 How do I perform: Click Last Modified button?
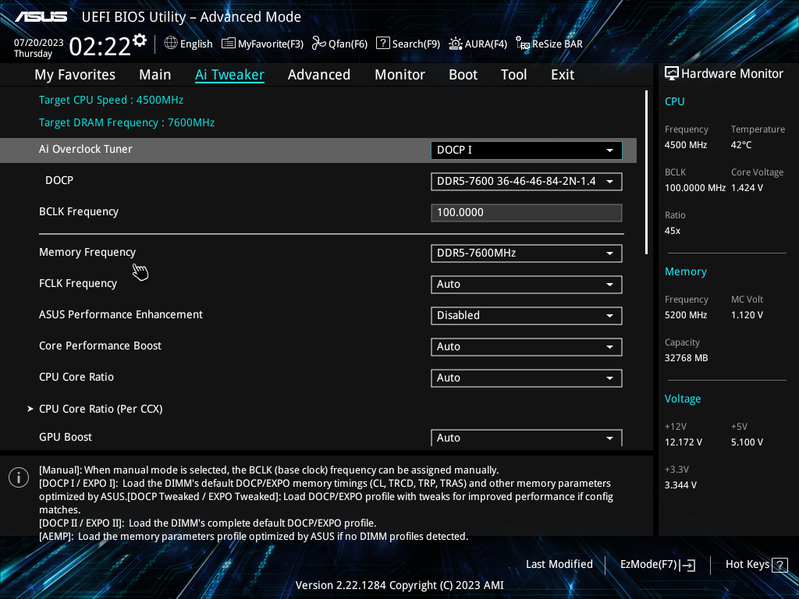pyautogui.click(x=559, y=564)
